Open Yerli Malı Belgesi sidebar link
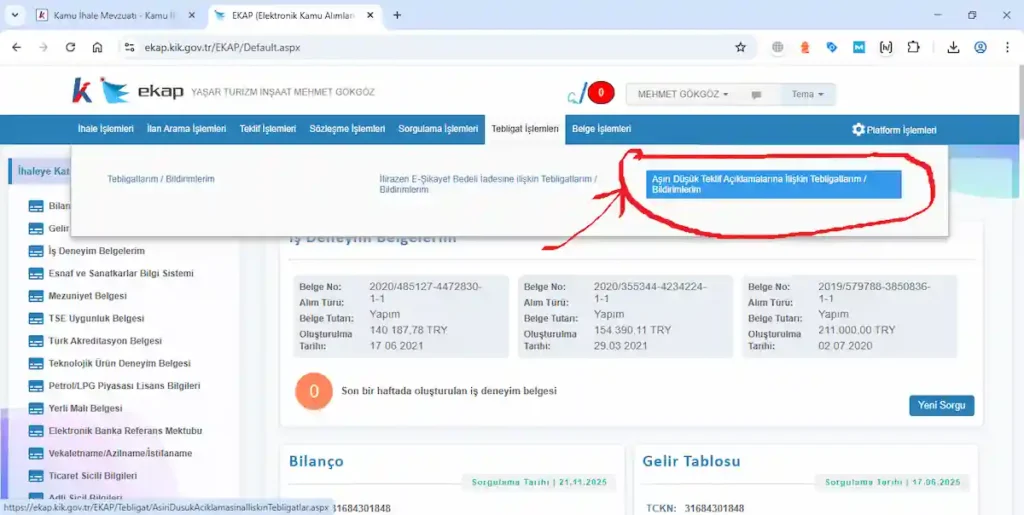The image size is (1024, 515). point(86,409)
